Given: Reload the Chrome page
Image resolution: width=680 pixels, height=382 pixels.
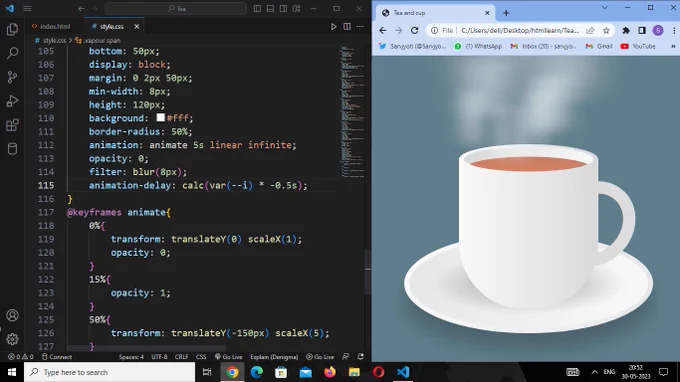Looking at the screenshot, I should [415, 30].
